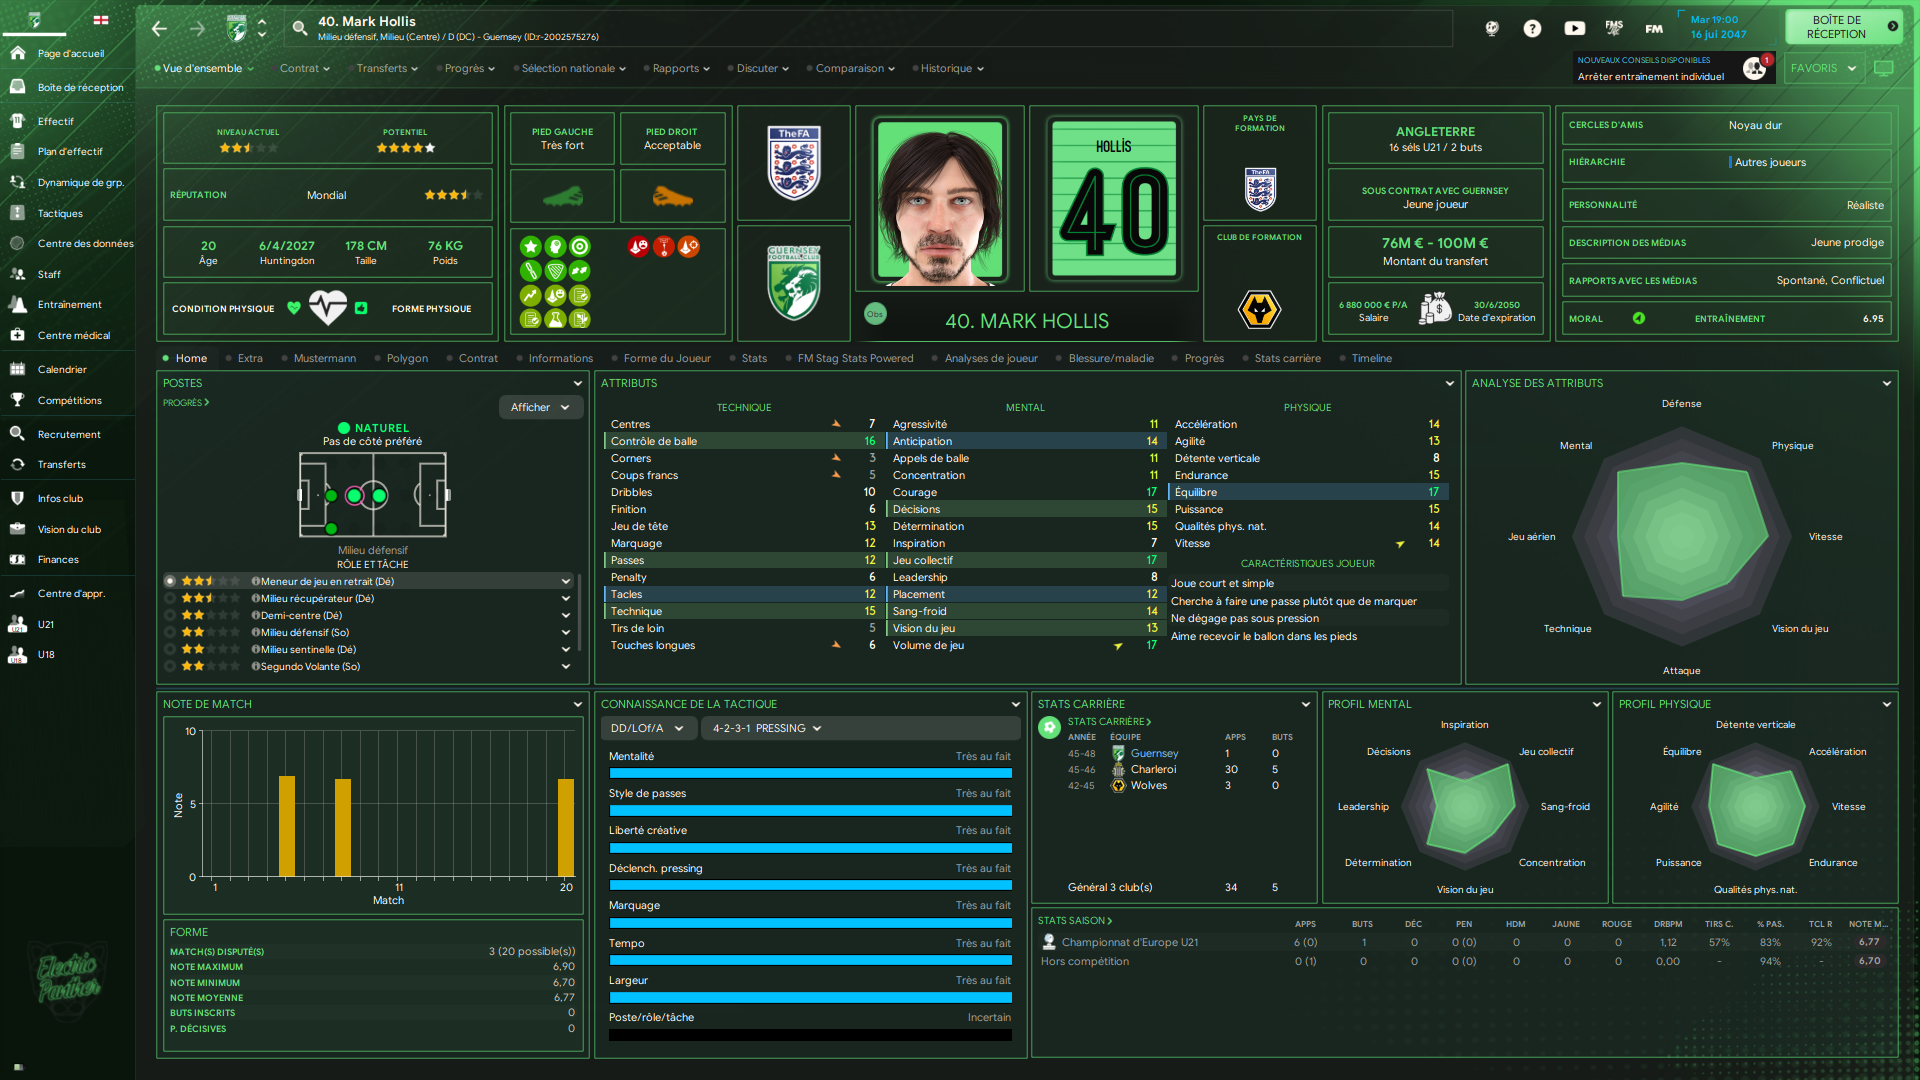Click the staff advice notification icon
Viewport: 1920px width, 1080px height.
[1754, 68]
